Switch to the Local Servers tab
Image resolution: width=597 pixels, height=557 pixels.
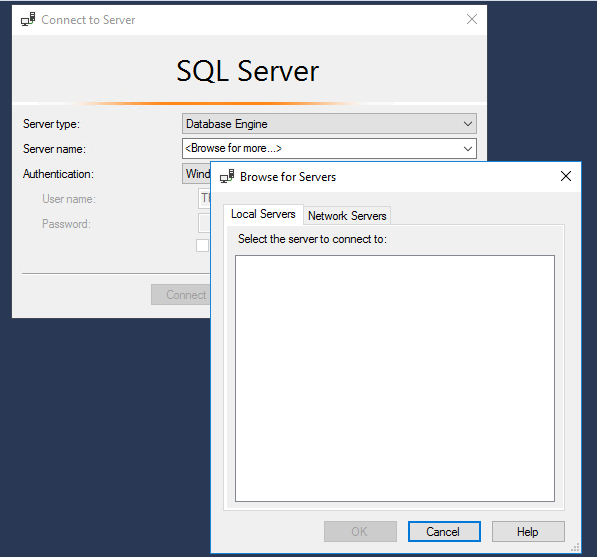tap(263, 214)
